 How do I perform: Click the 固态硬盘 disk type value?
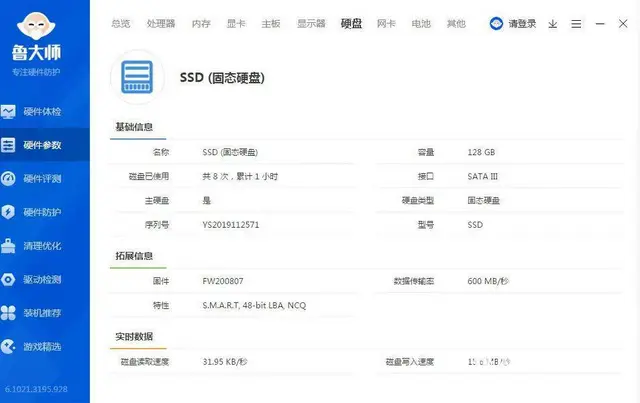click(x=484, y=200)
